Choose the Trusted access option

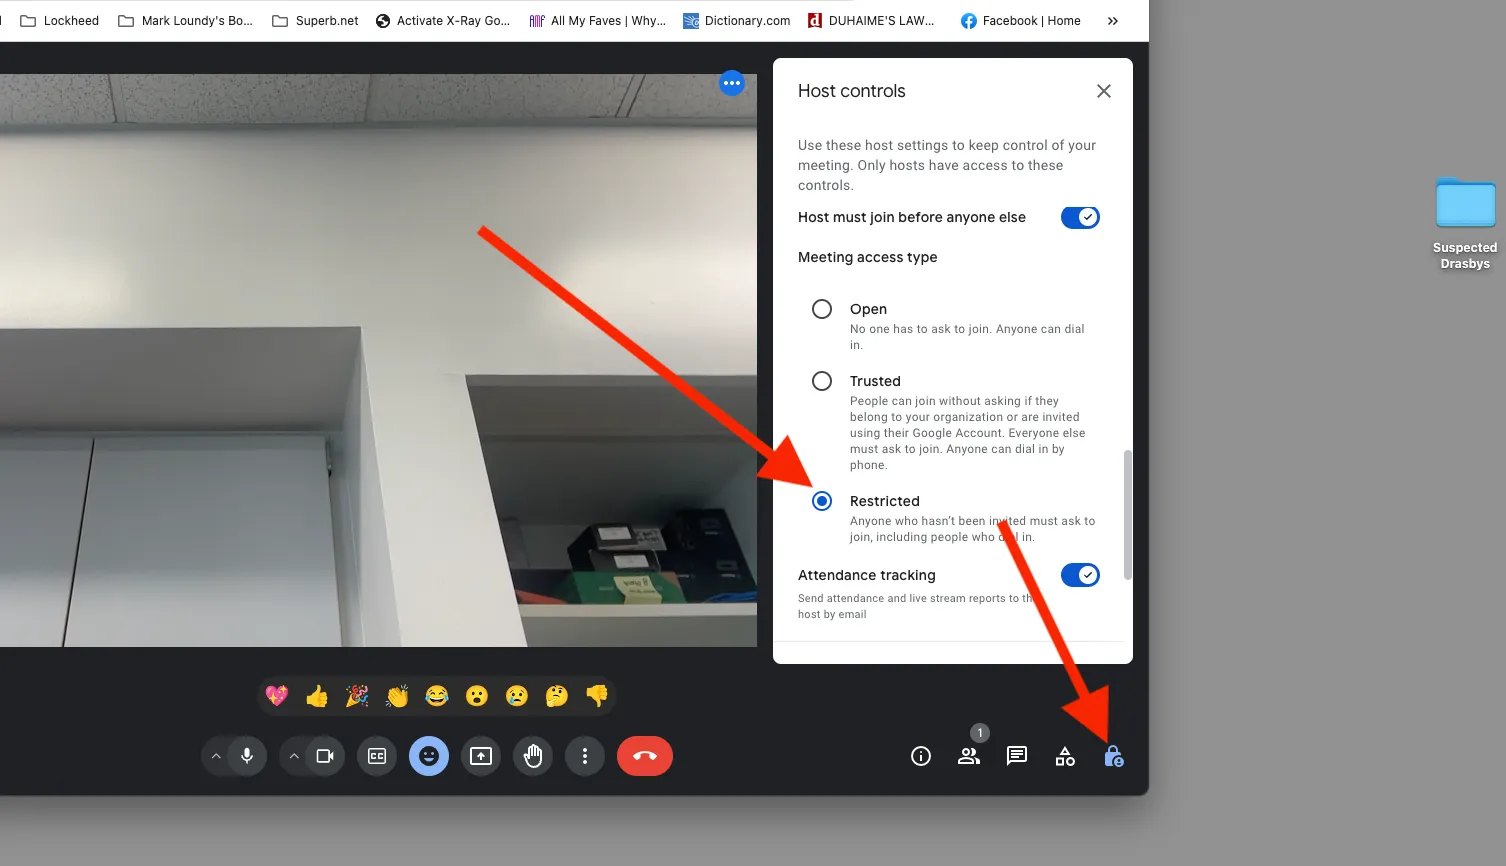point(822,381)
